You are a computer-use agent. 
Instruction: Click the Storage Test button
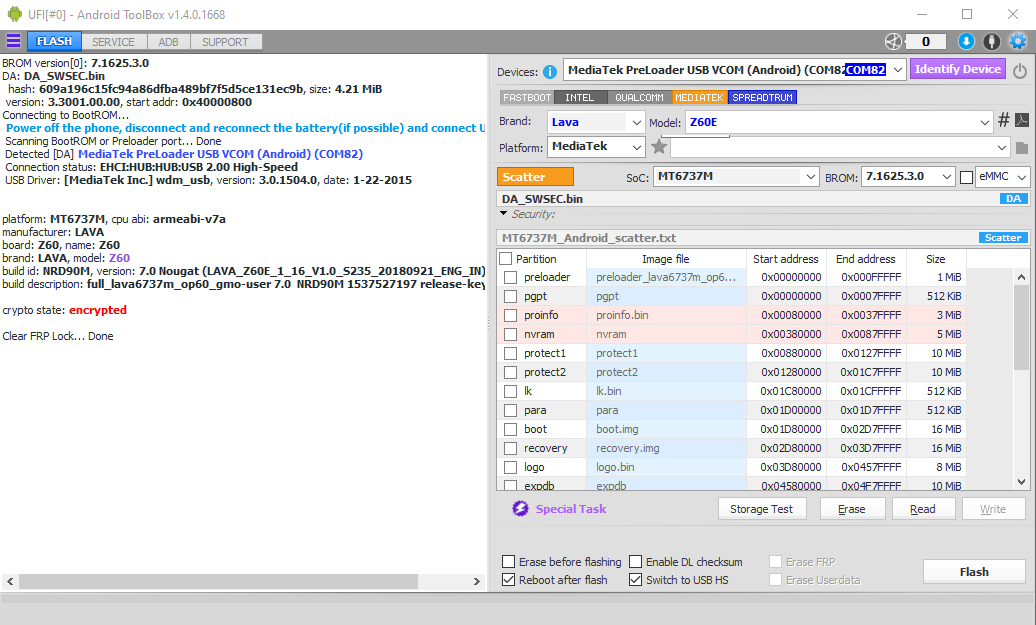pos(762,509)
